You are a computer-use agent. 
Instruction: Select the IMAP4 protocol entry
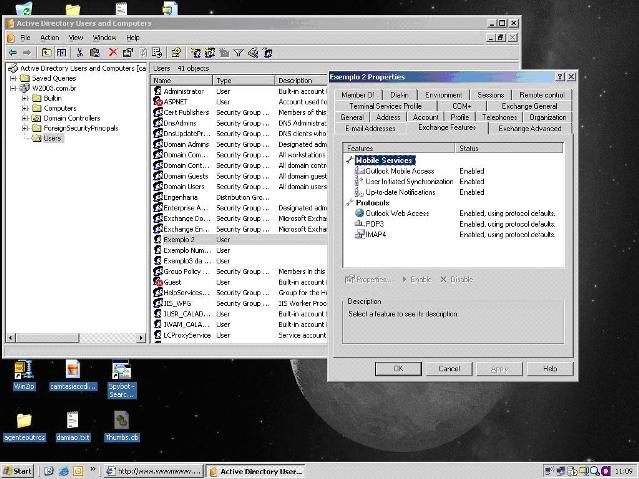pyautogui.click(x=376, y=233)
